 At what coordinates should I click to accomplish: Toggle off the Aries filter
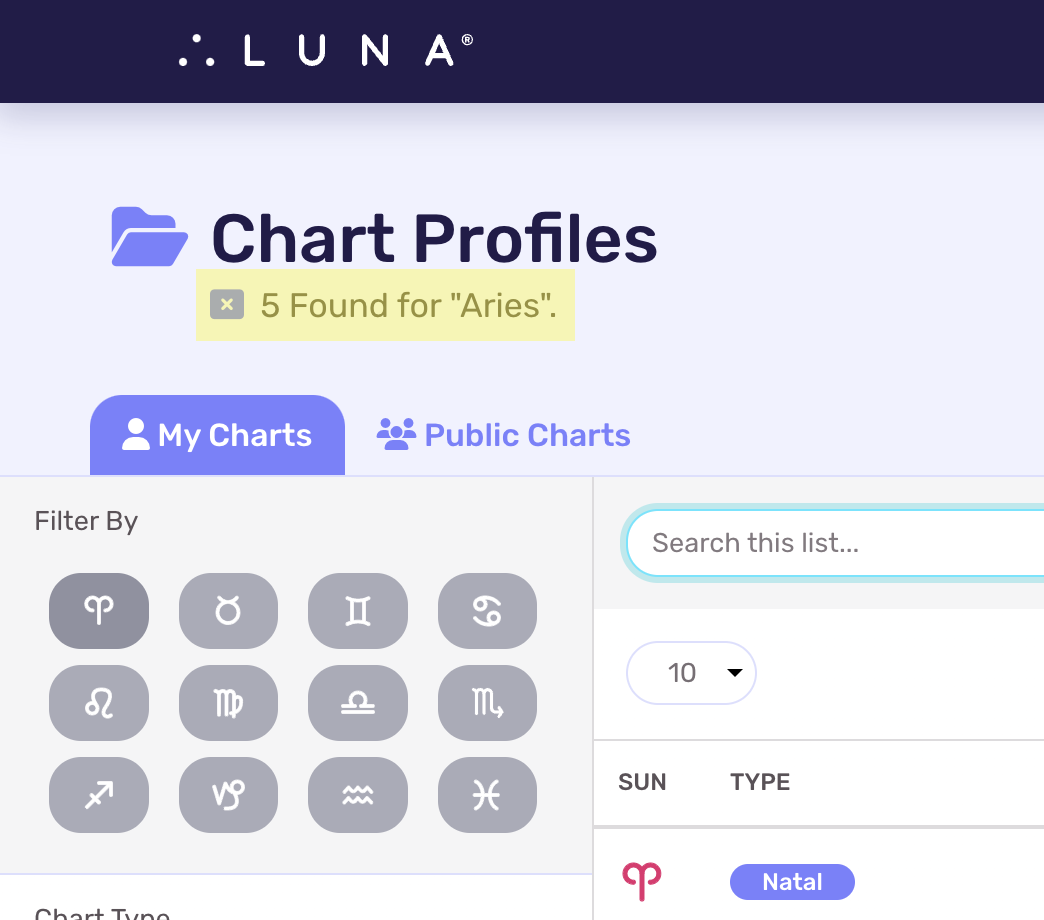click(x=99, y=611)
